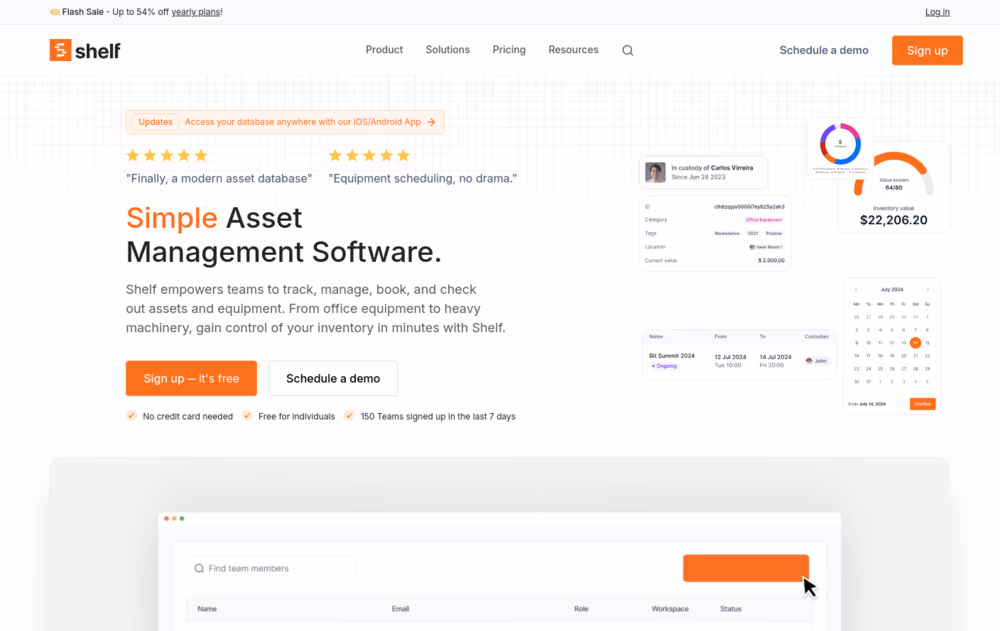Click the Workspace column header
Screen dimensions: 1000x631
pyautogui.click(x=670, y=609)
